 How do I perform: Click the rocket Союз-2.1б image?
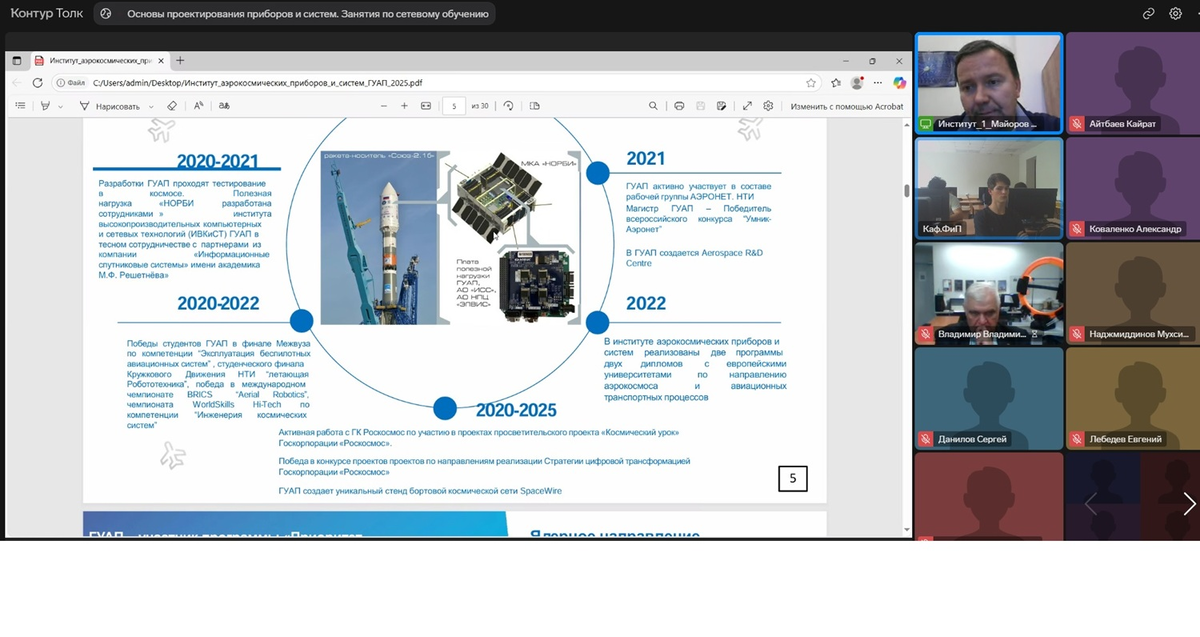[377, 237]
